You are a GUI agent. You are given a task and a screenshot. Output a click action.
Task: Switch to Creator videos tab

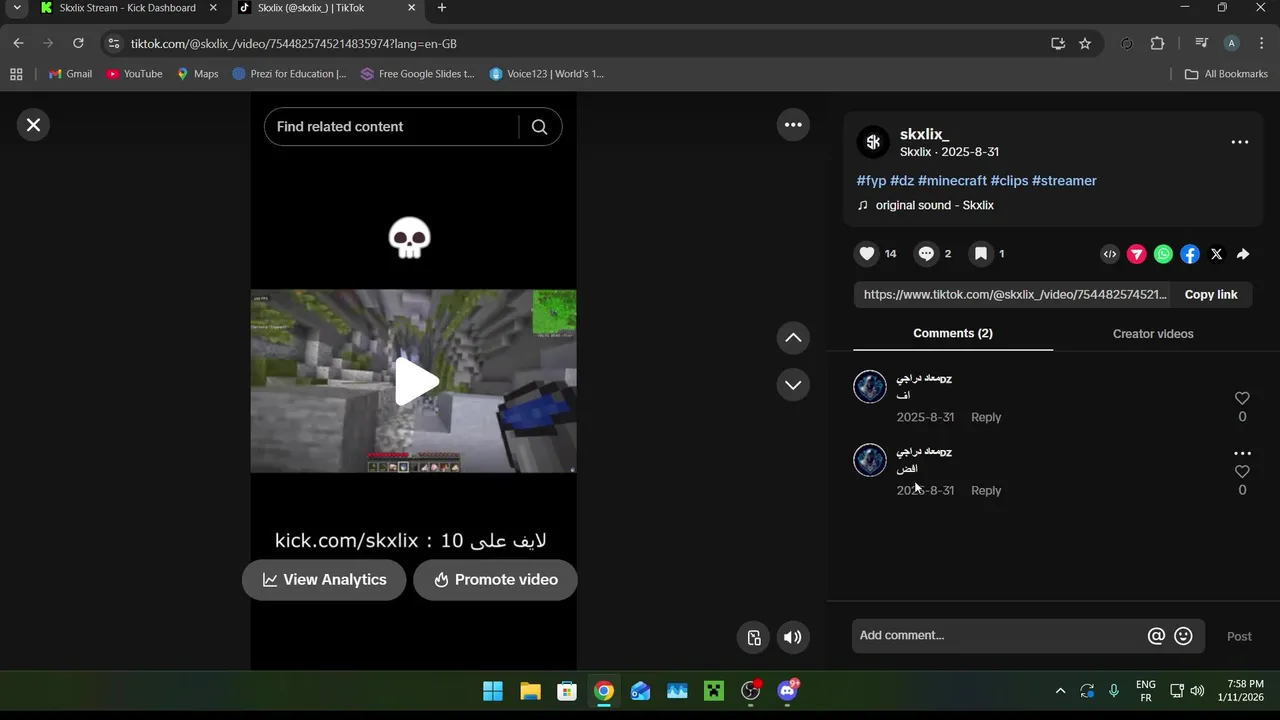point(1153,334)
